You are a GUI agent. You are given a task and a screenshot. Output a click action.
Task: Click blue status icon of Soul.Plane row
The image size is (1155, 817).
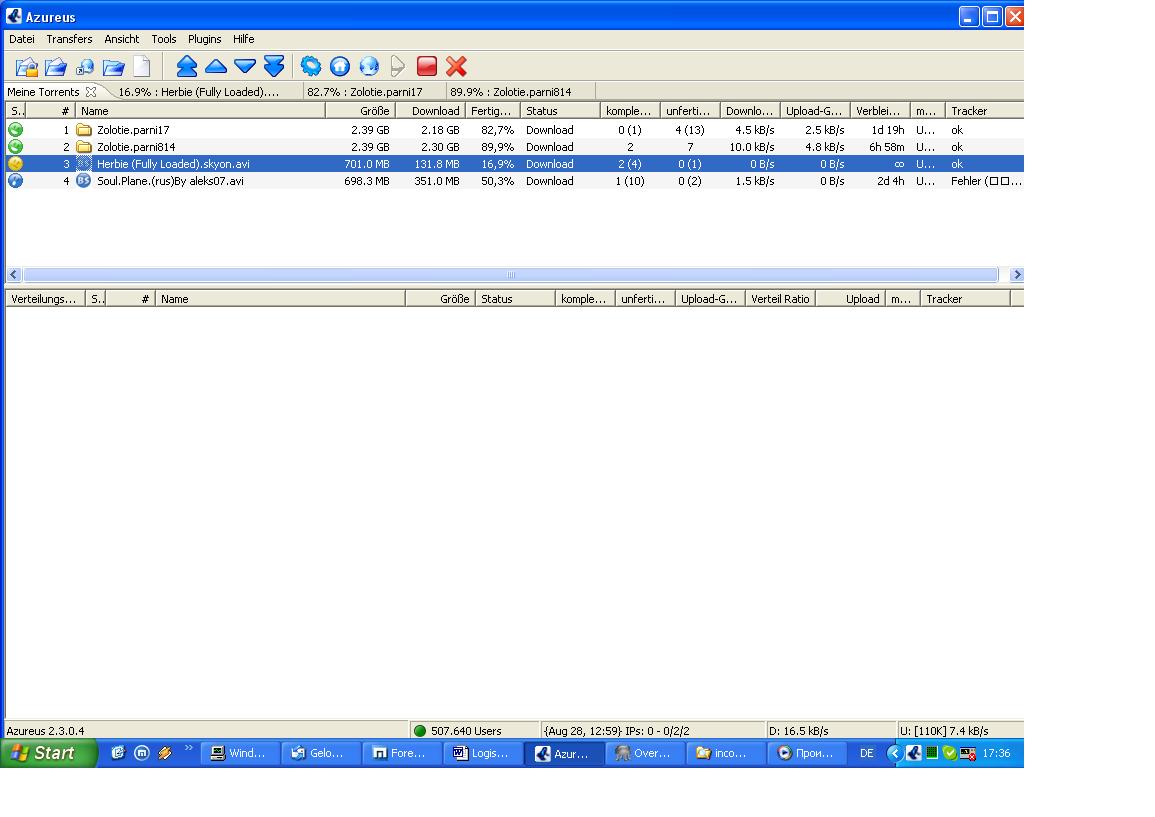coord(15,180)
